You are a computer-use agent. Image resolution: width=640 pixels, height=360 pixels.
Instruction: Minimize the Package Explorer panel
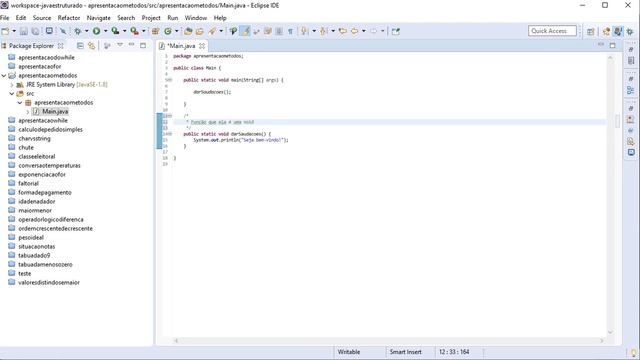131,45
